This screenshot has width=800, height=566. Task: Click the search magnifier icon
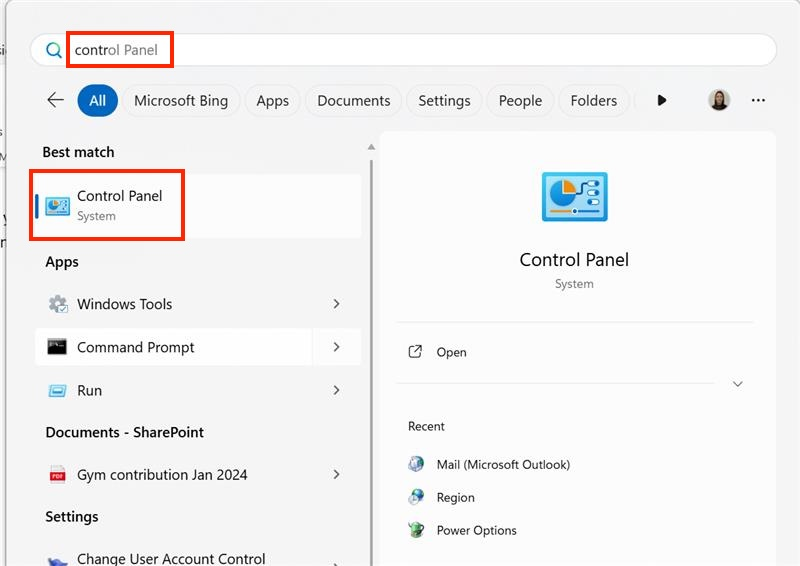point(54,50)
